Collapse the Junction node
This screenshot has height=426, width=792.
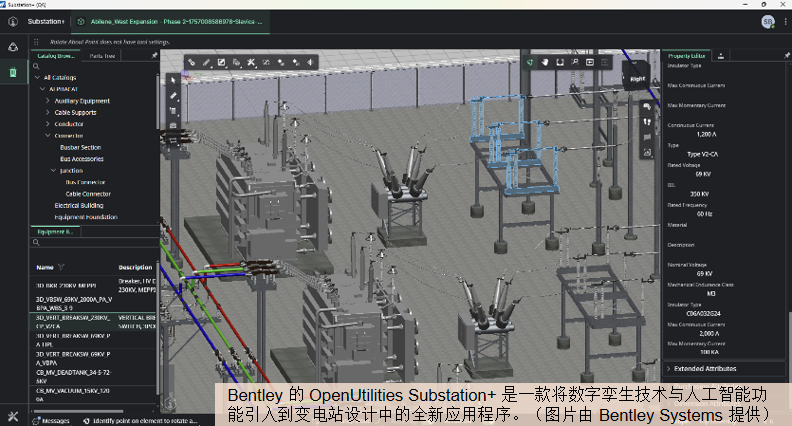pos(54,170)
